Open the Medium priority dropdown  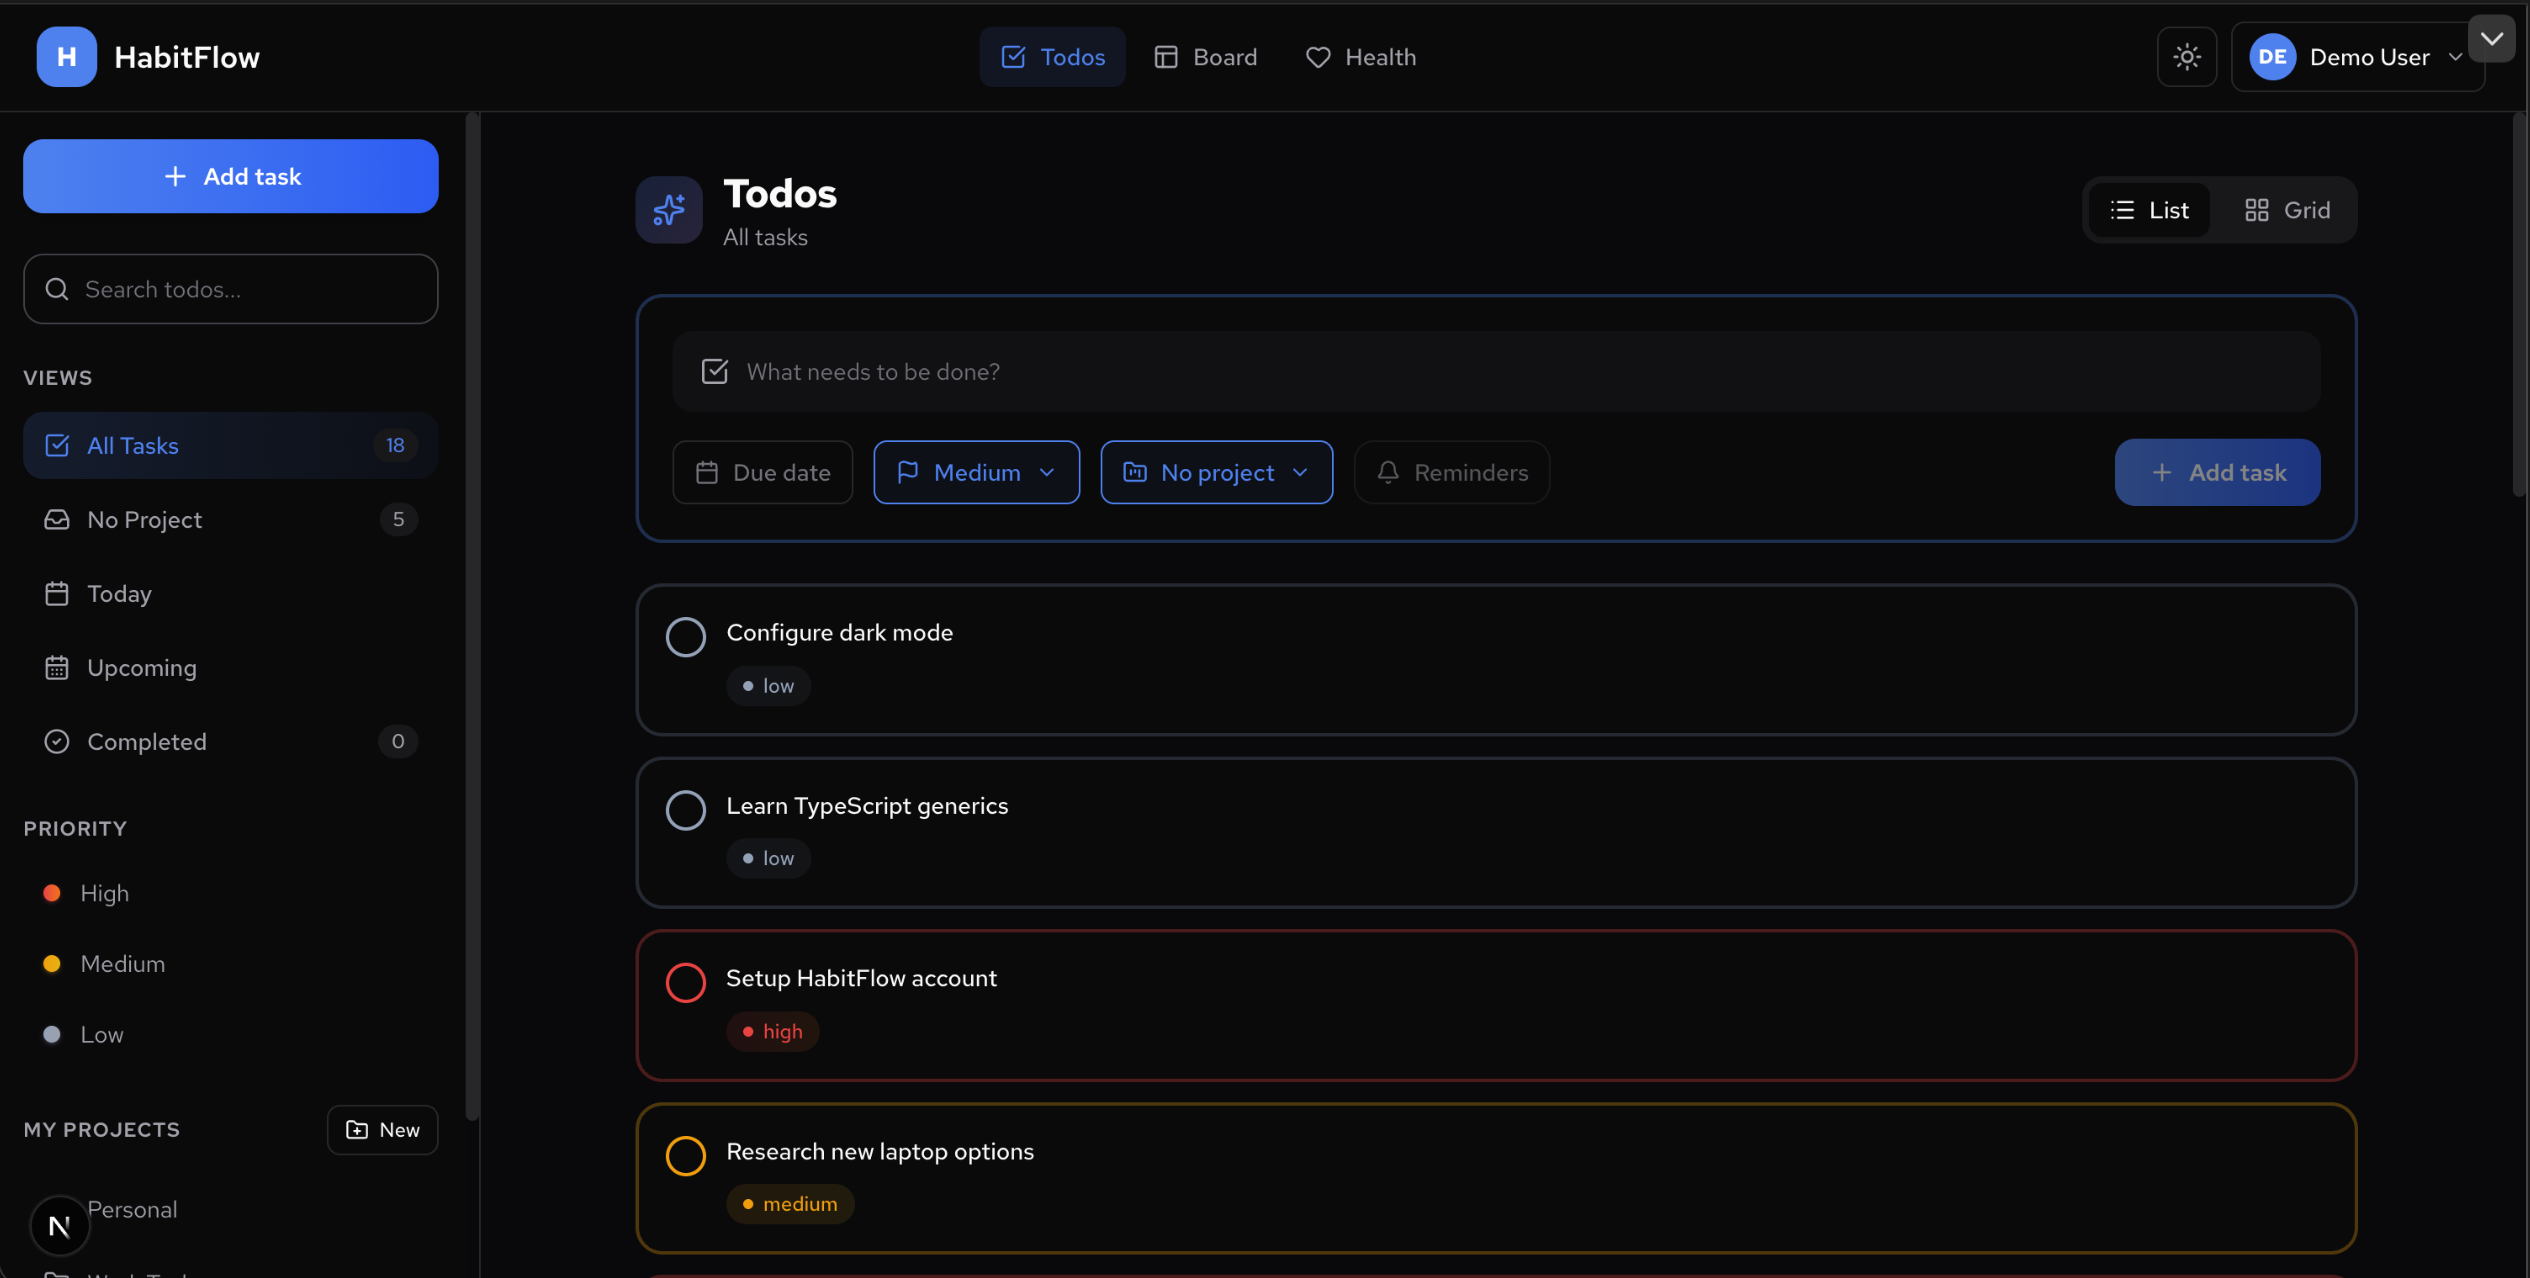click(976, 472)
